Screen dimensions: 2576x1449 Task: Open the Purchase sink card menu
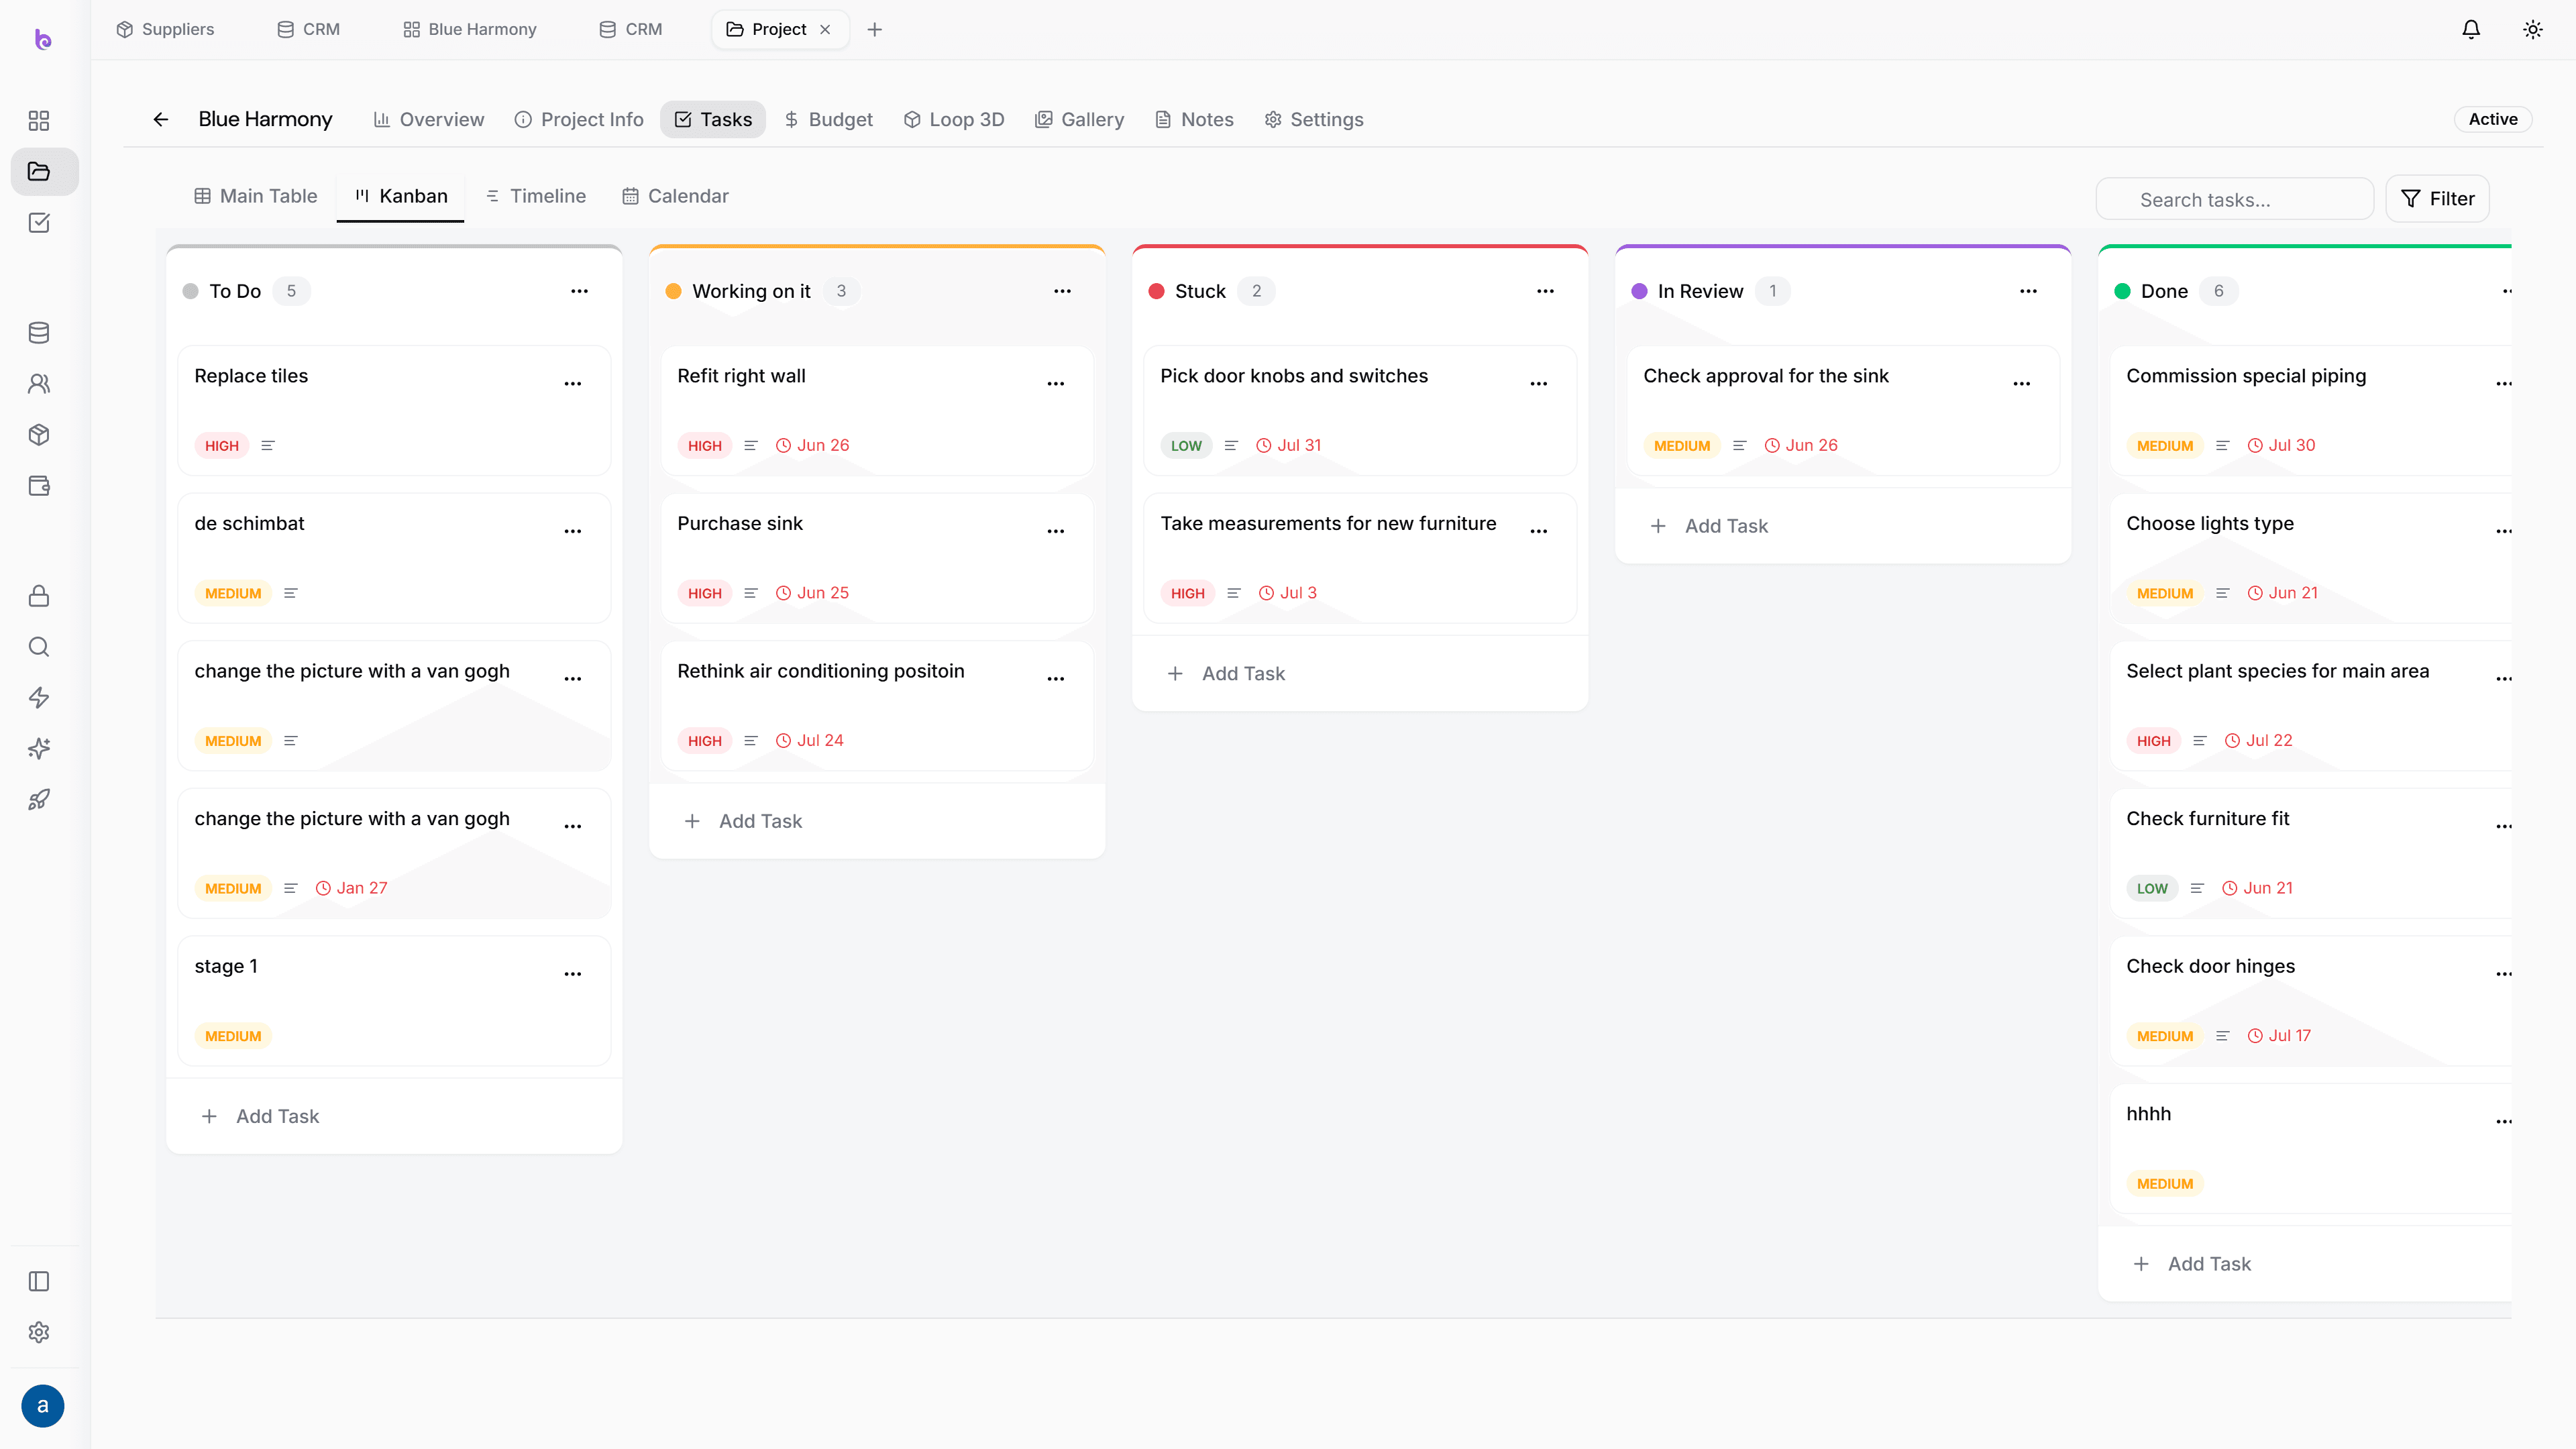(x=1056, y=532)
